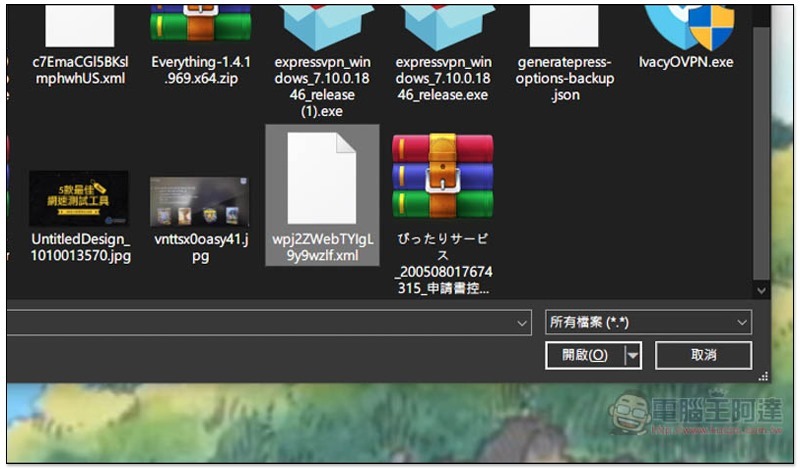
Task: Expand the file name combo box arrow
Action: pos(521,323)
